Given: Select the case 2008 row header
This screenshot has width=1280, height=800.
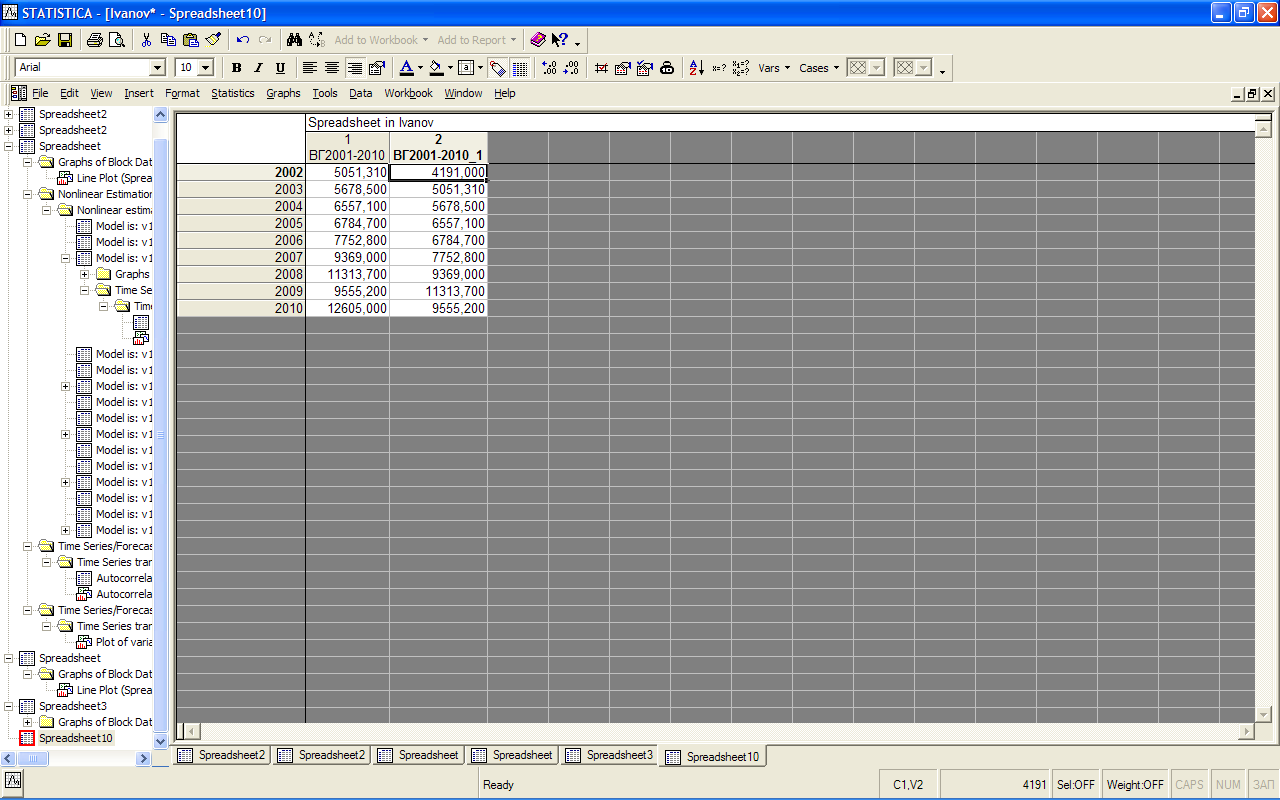Looking at the screenshot, I should 241,274.
